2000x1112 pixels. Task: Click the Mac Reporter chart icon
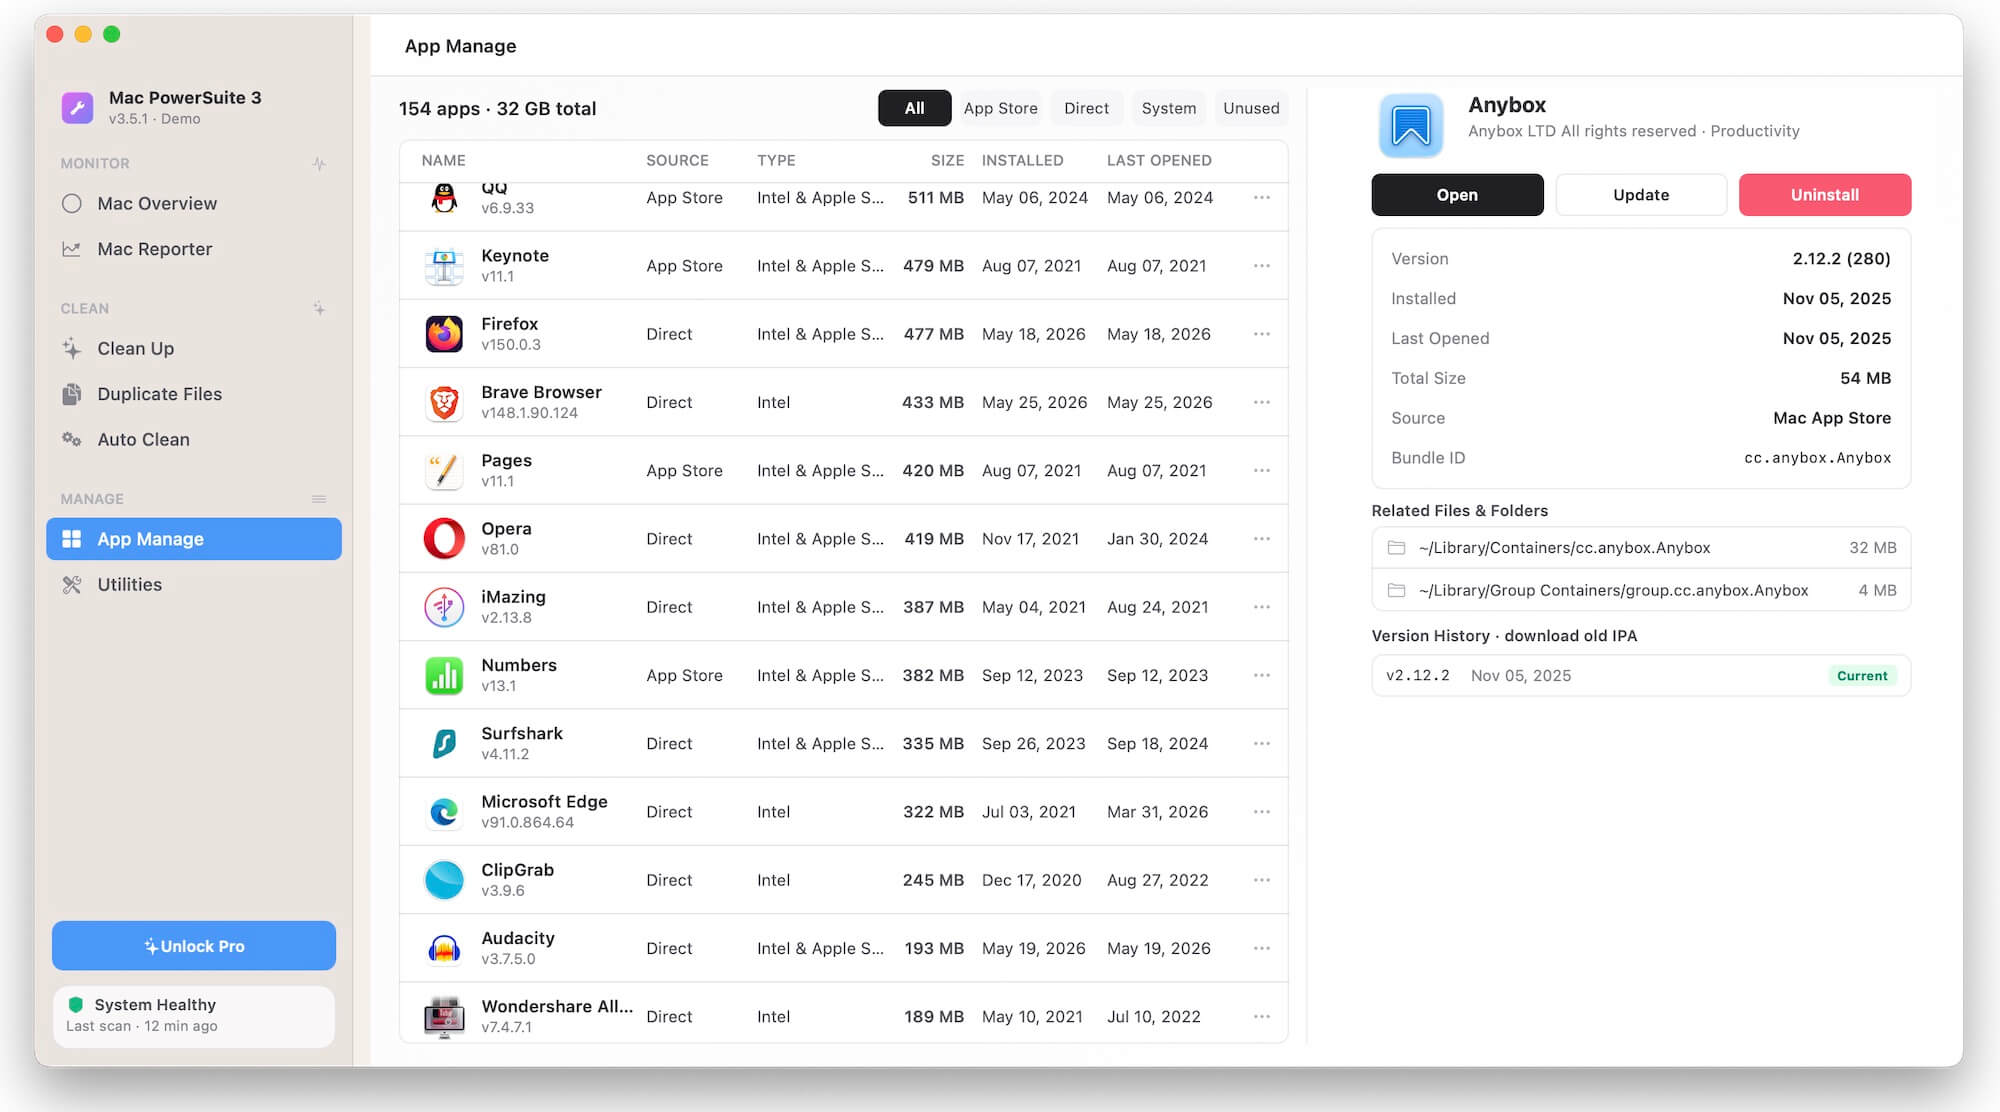pos(72,249)
